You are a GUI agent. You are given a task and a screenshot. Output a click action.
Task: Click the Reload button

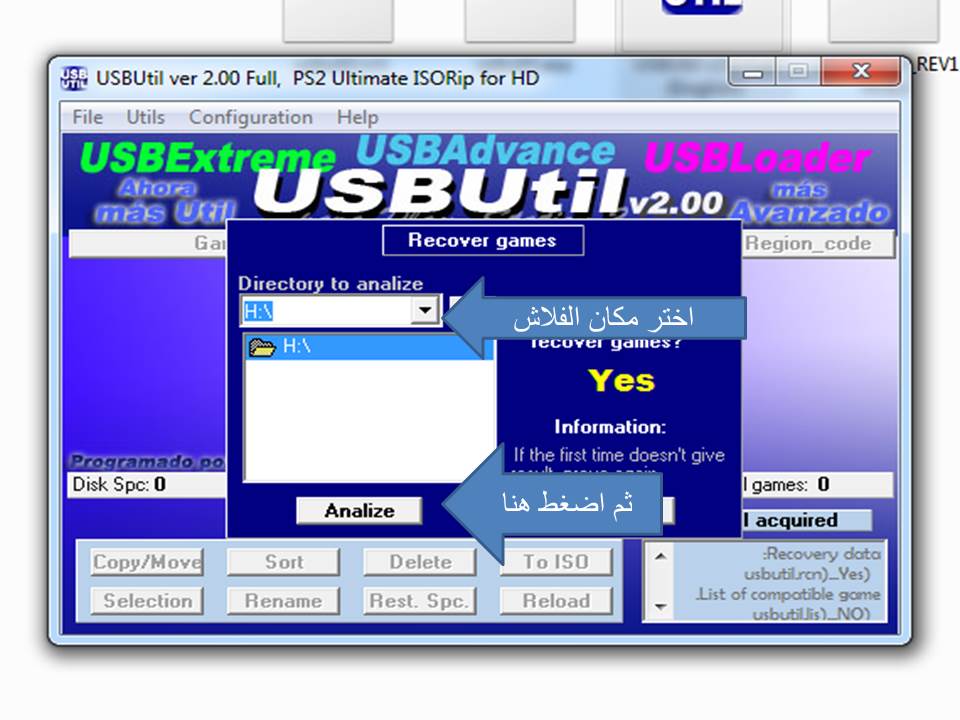[x=556, y=601]
